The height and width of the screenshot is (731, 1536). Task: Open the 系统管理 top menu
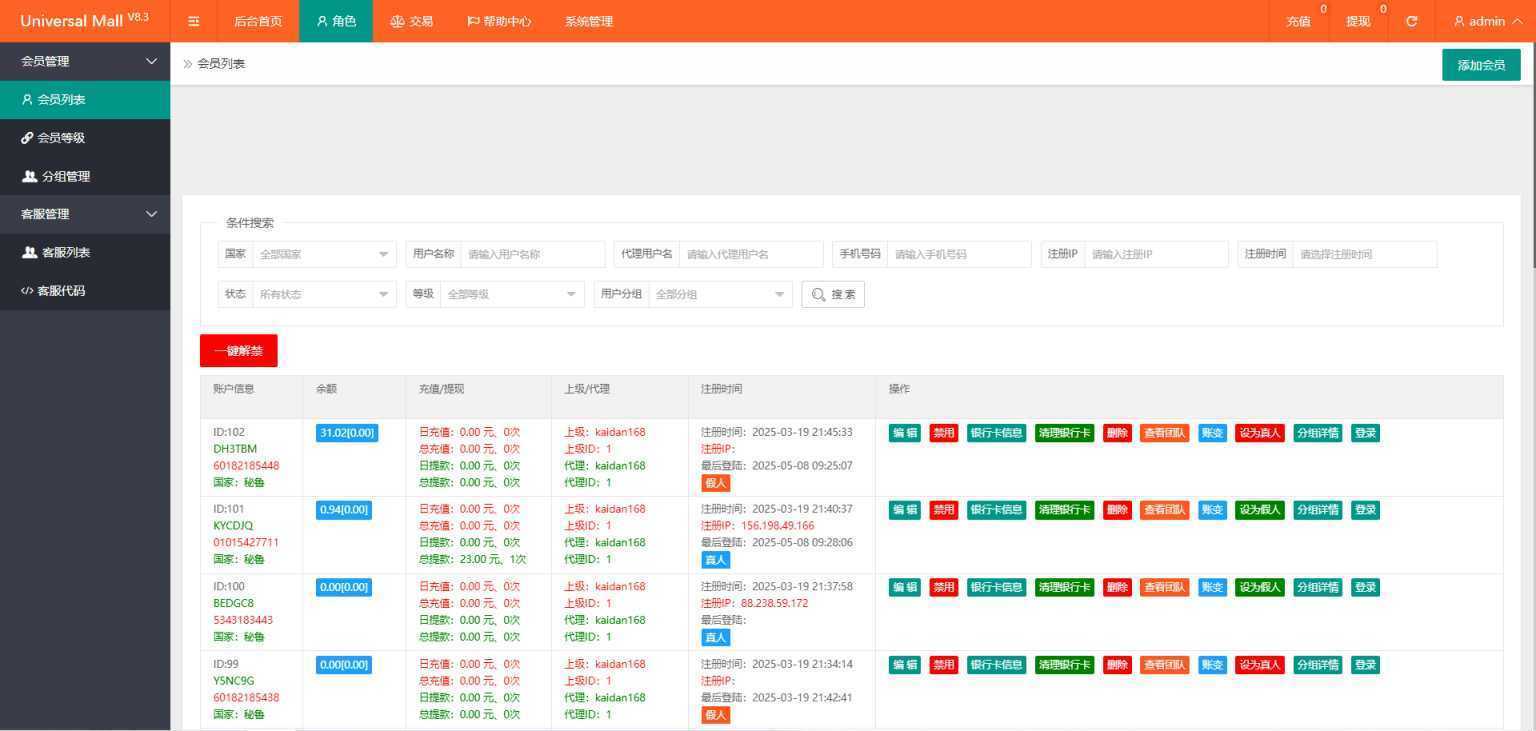coord(588,21)
